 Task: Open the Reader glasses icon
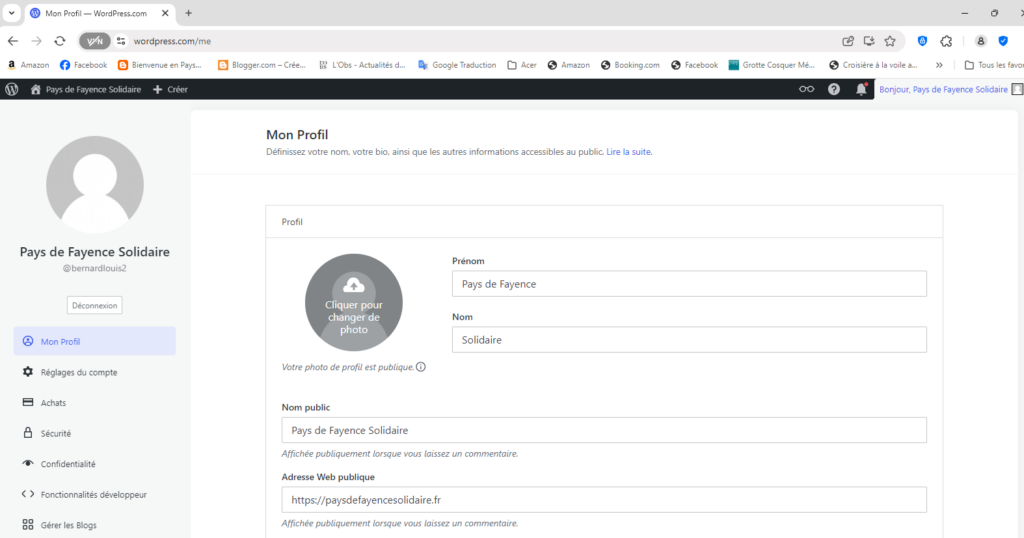(x=806, y=89)
